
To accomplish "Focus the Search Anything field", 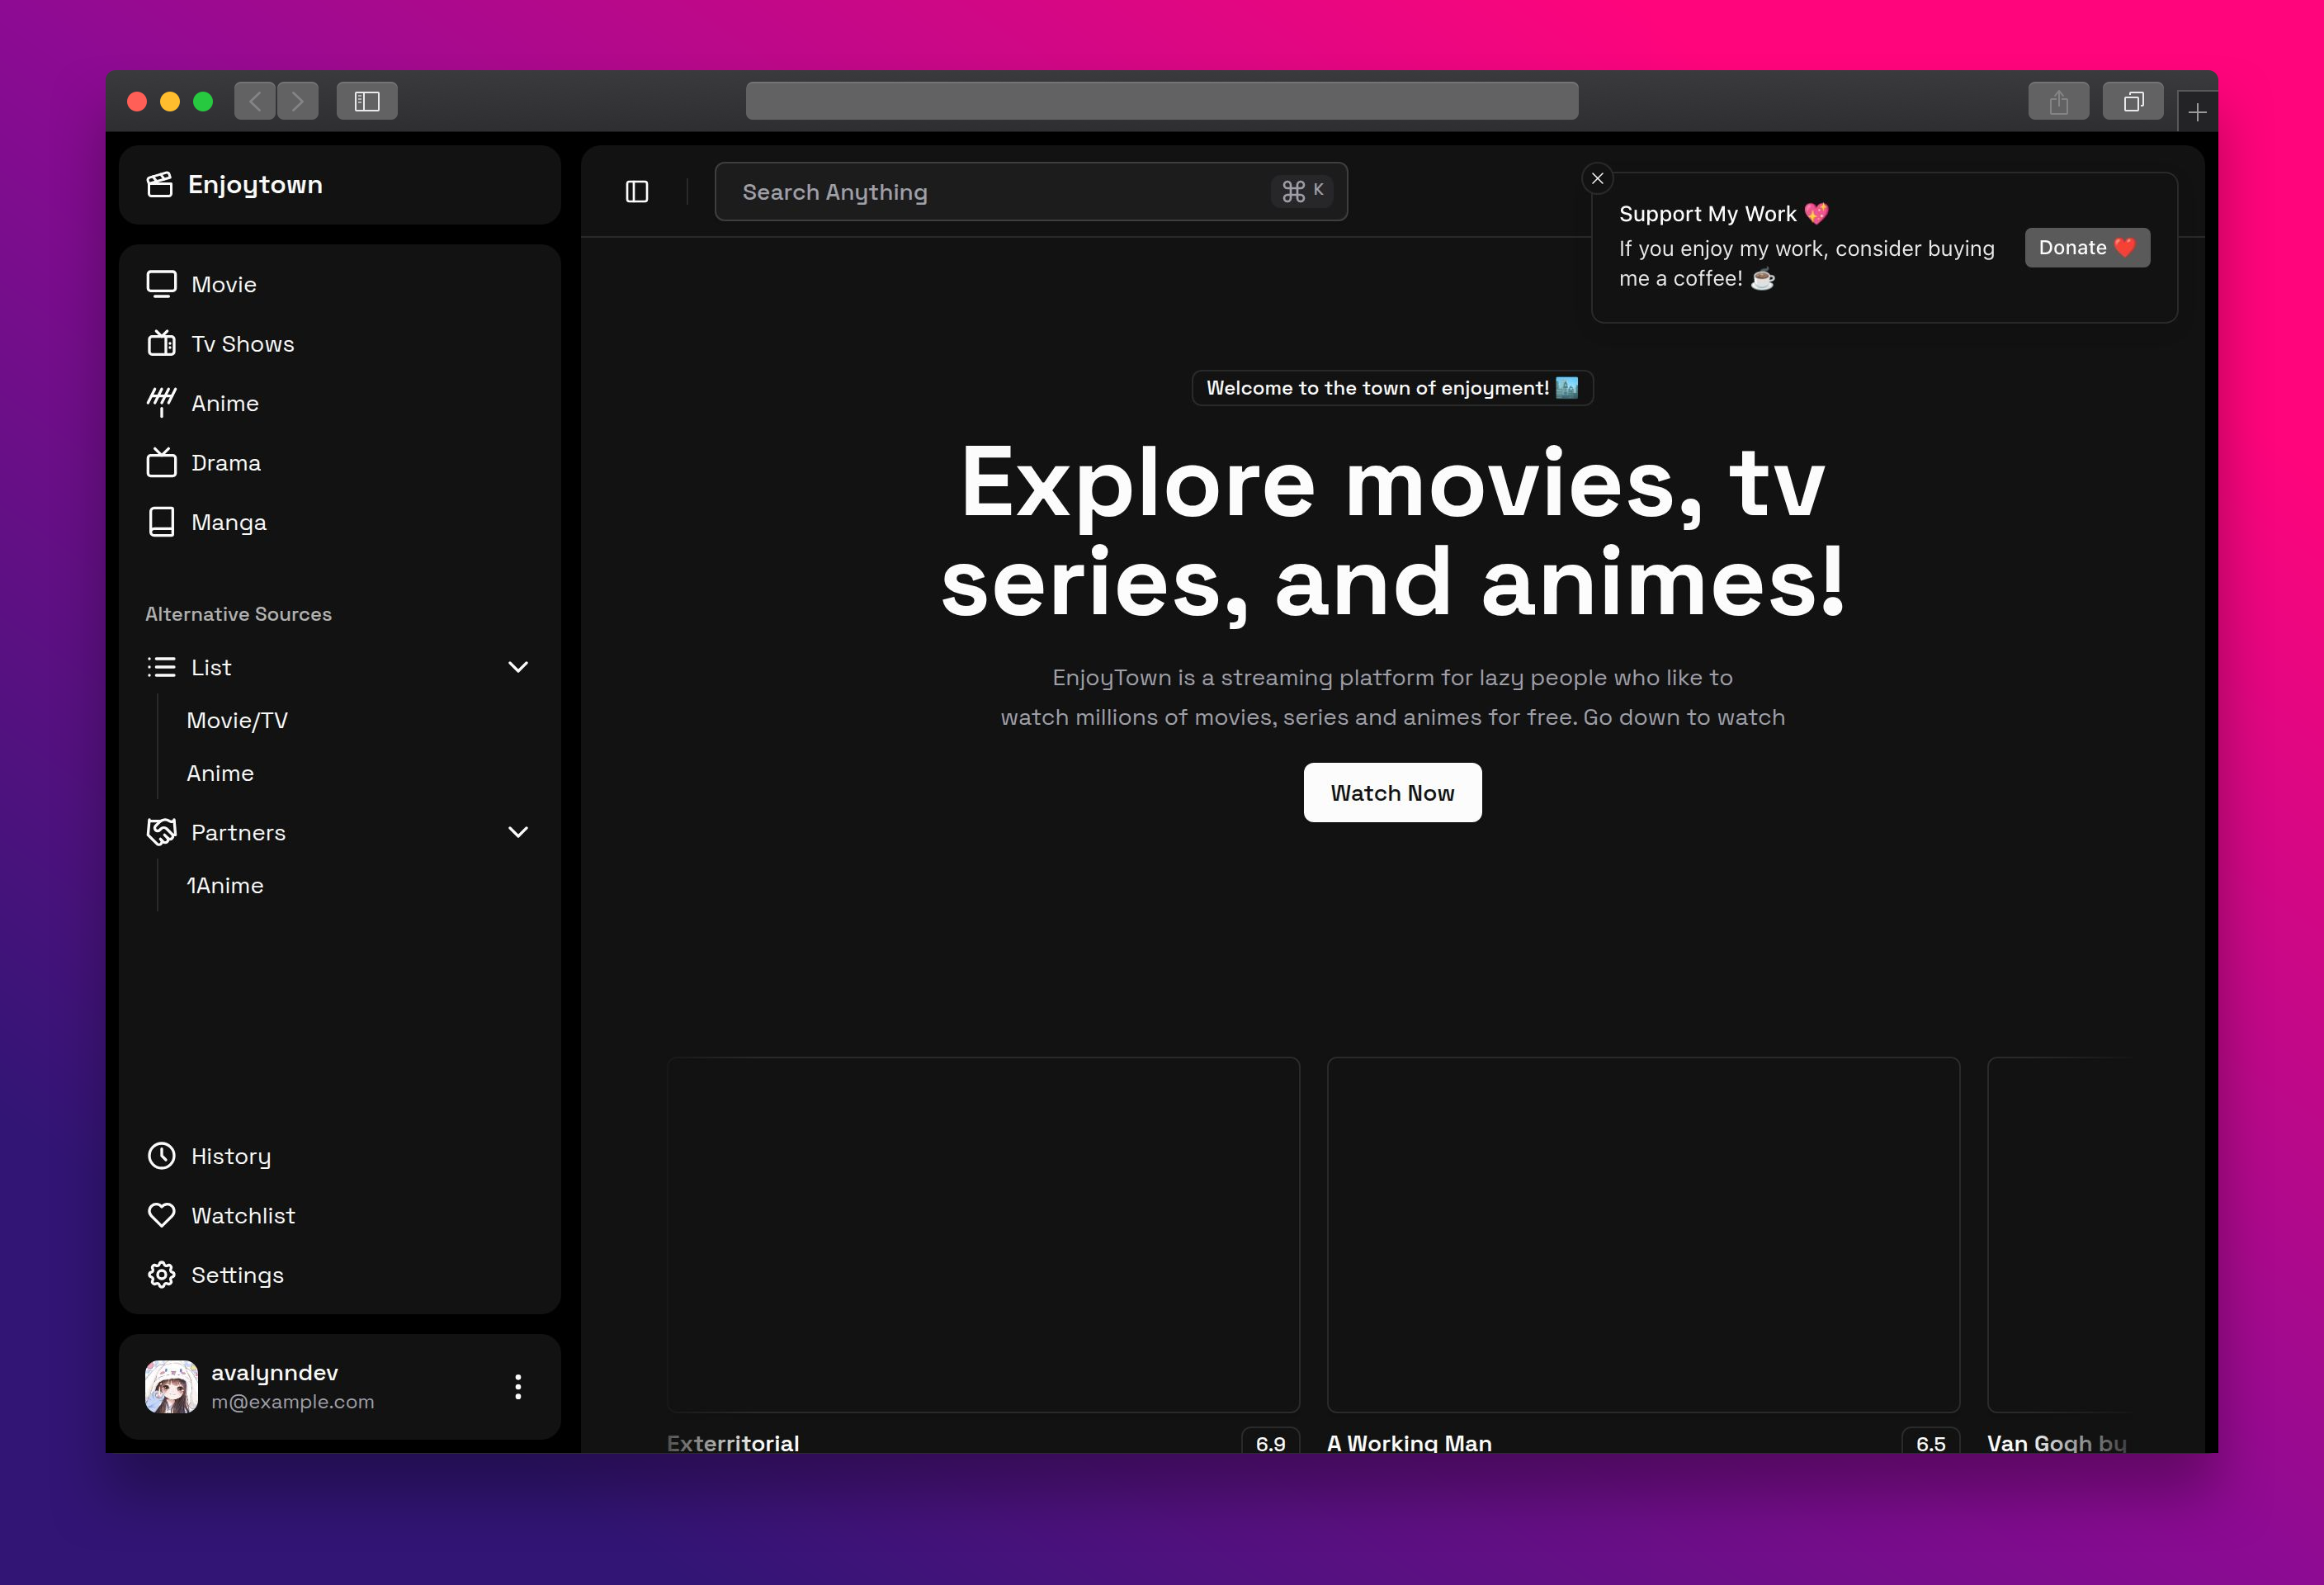I will point(1000,192).
